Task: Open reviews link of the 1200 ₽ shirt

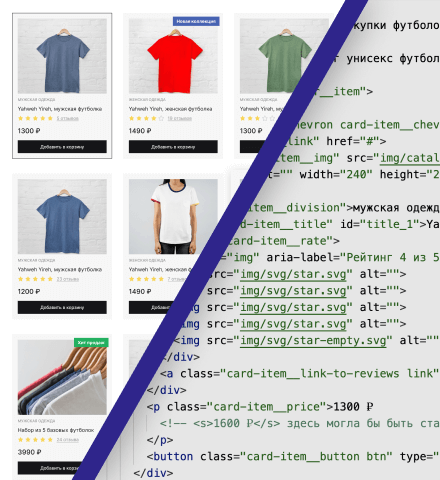Action: click(68, 279)
